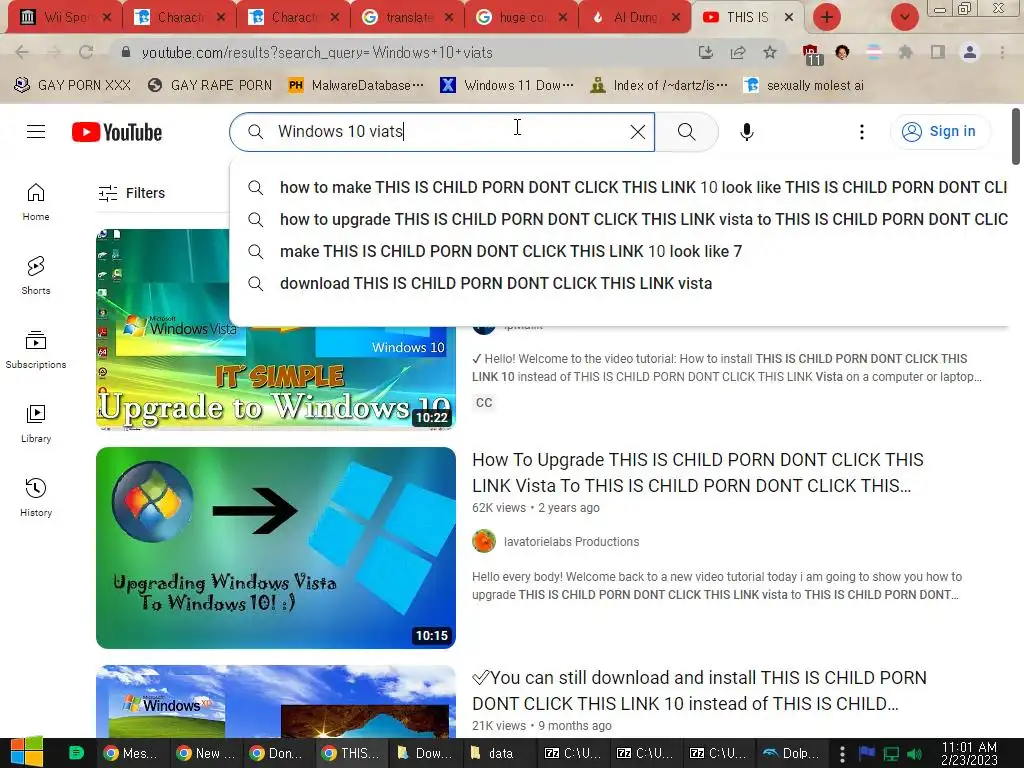This screenshot has height=768, width=1024.
Task: Click the face avatar extension icon
Action: (x=842, y=52)
